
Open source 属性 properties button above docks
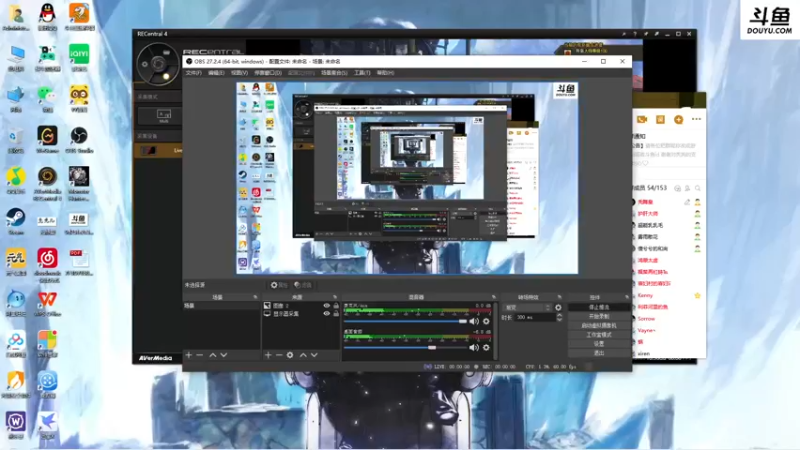click(279, 285)
